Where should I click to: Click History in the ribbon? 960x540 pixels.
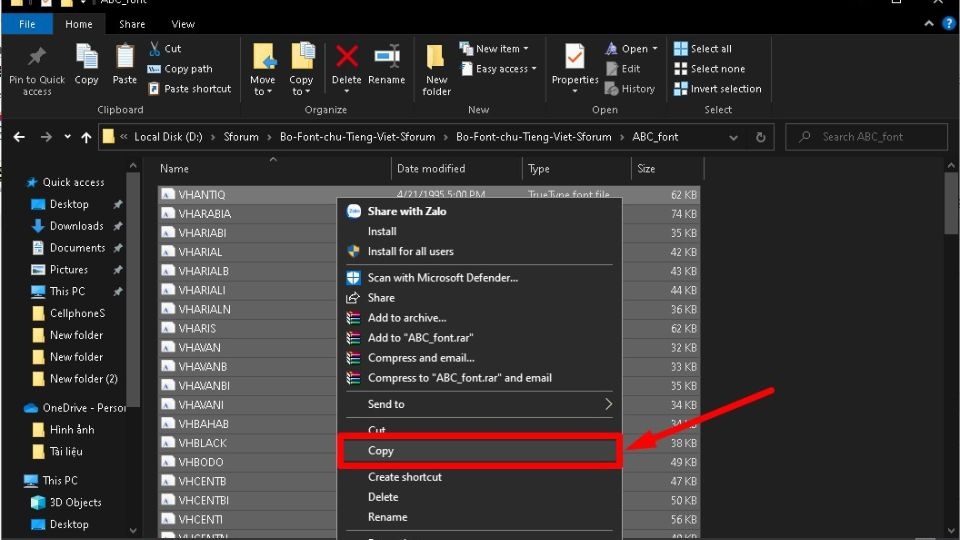pyautogui.click(x=630, y=89)
